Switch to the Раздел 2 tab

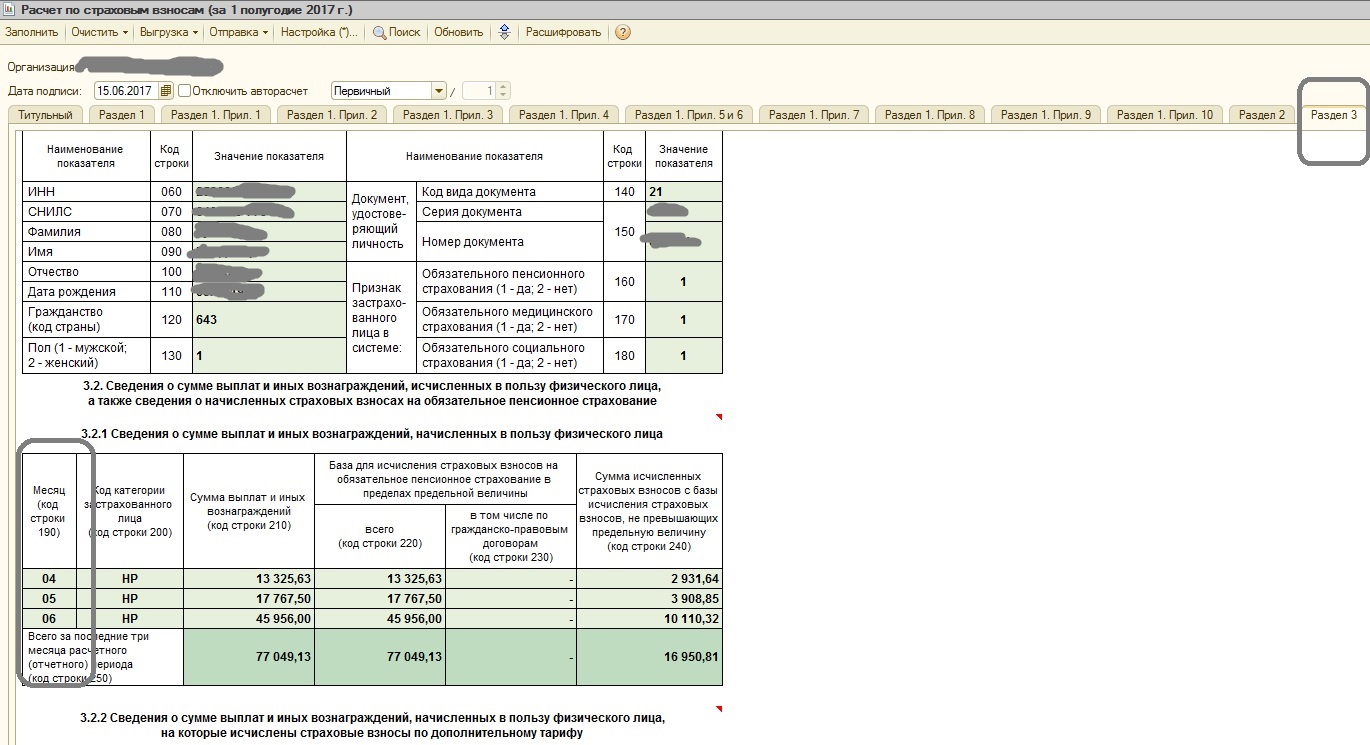click(x=1262, y=115)
